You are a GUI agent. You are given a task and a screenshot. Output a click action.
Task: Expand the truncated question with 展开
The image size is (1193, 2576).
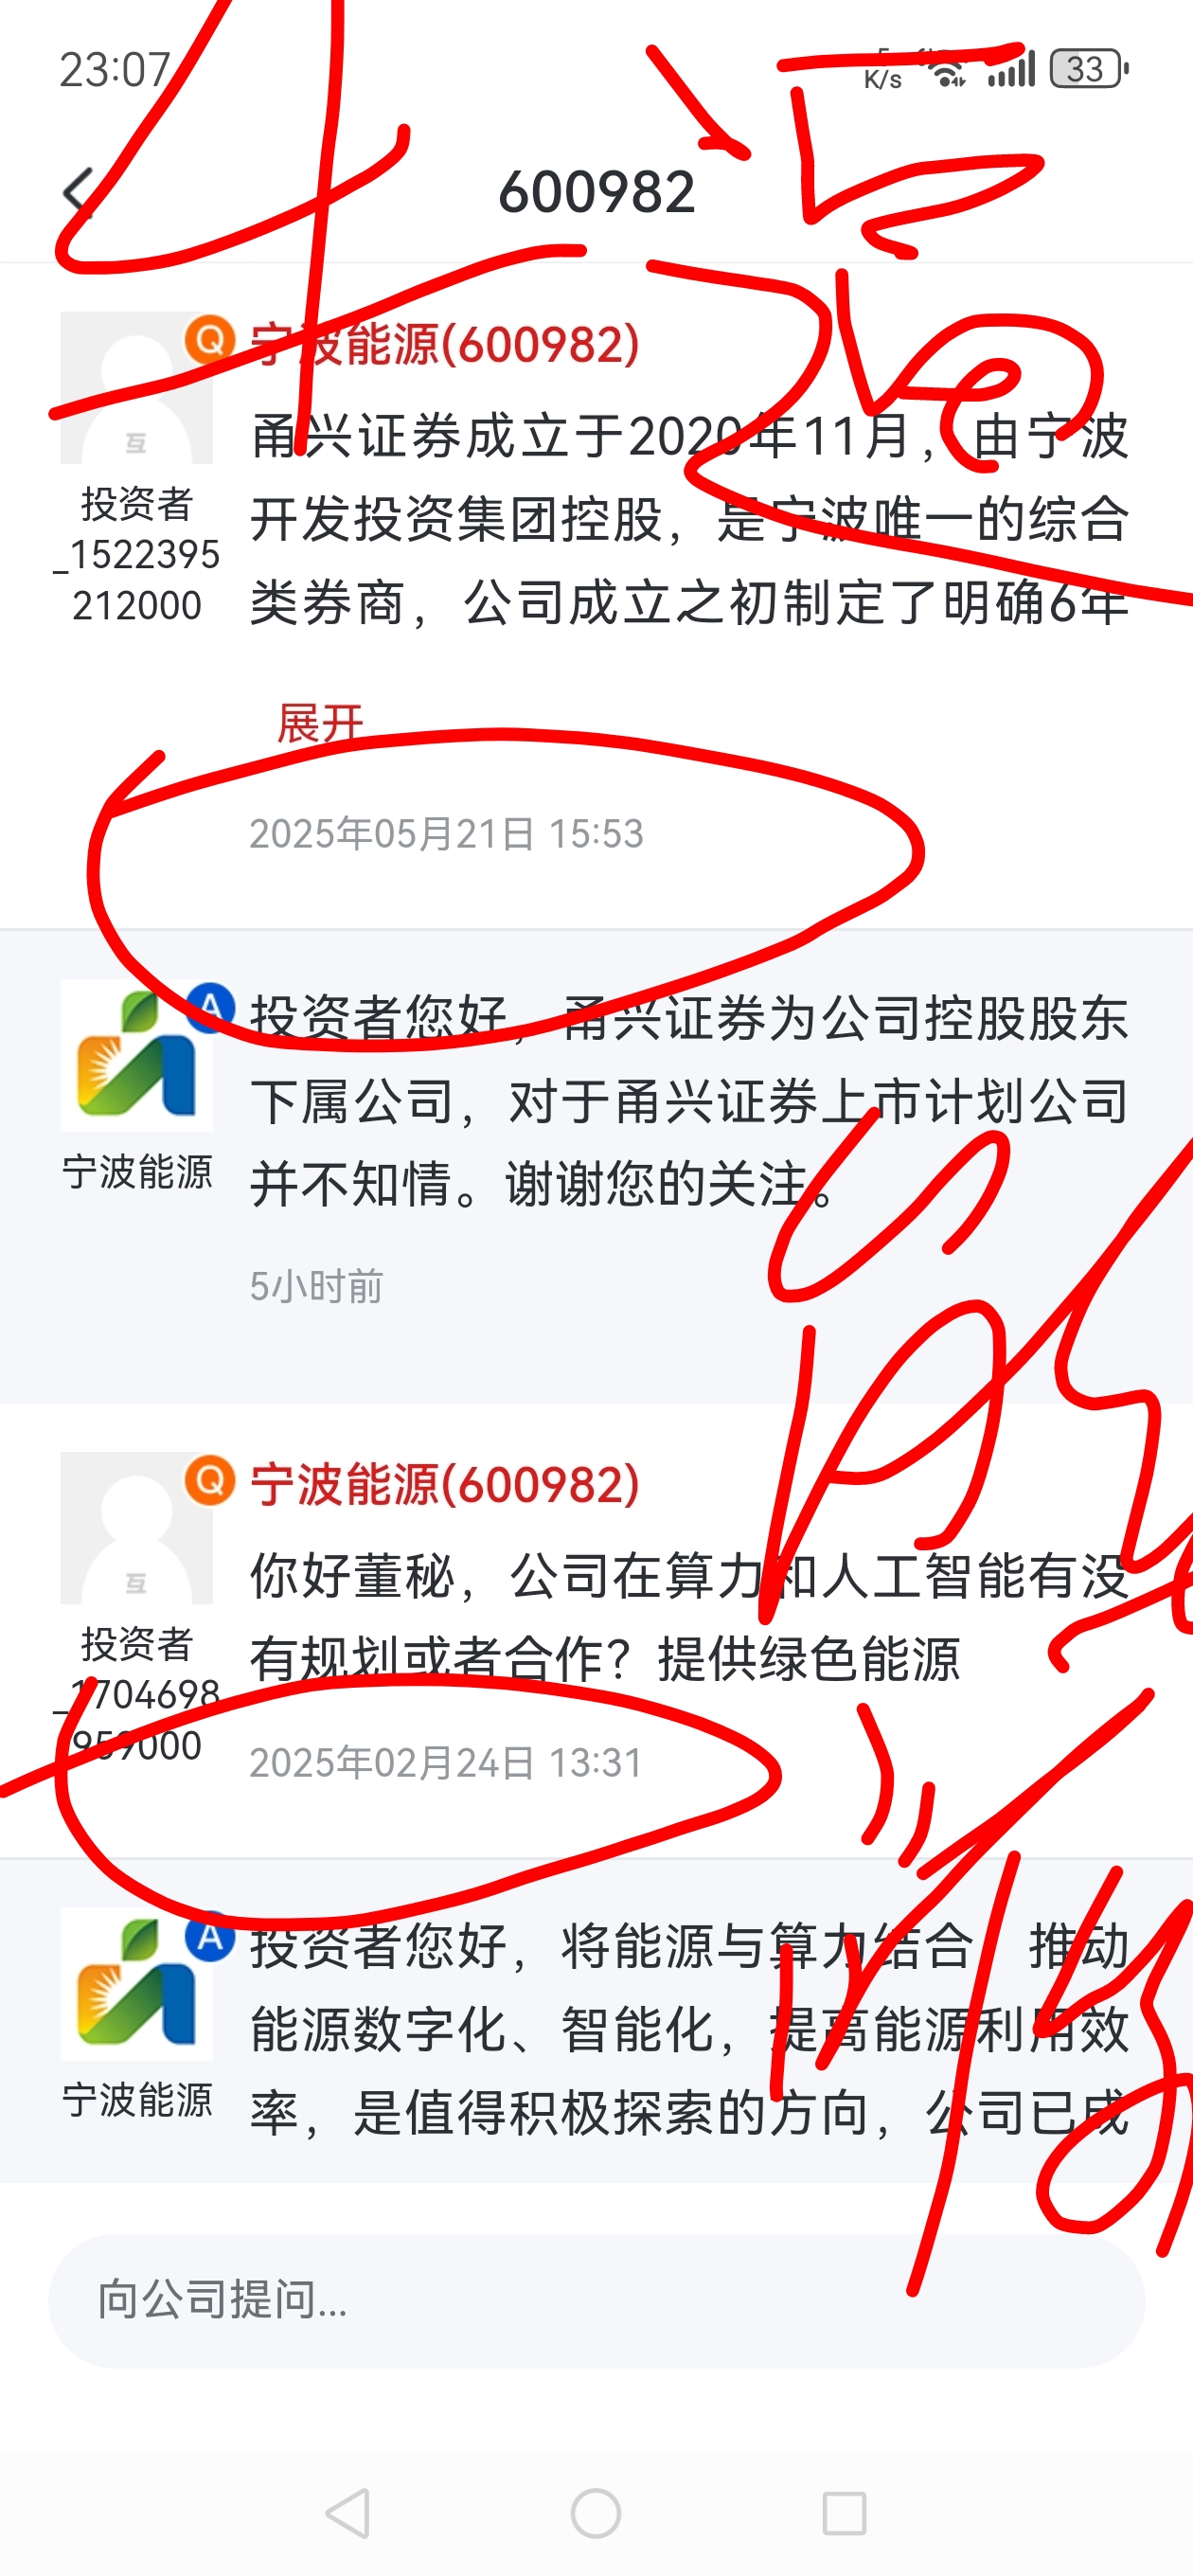coord(320,723)
